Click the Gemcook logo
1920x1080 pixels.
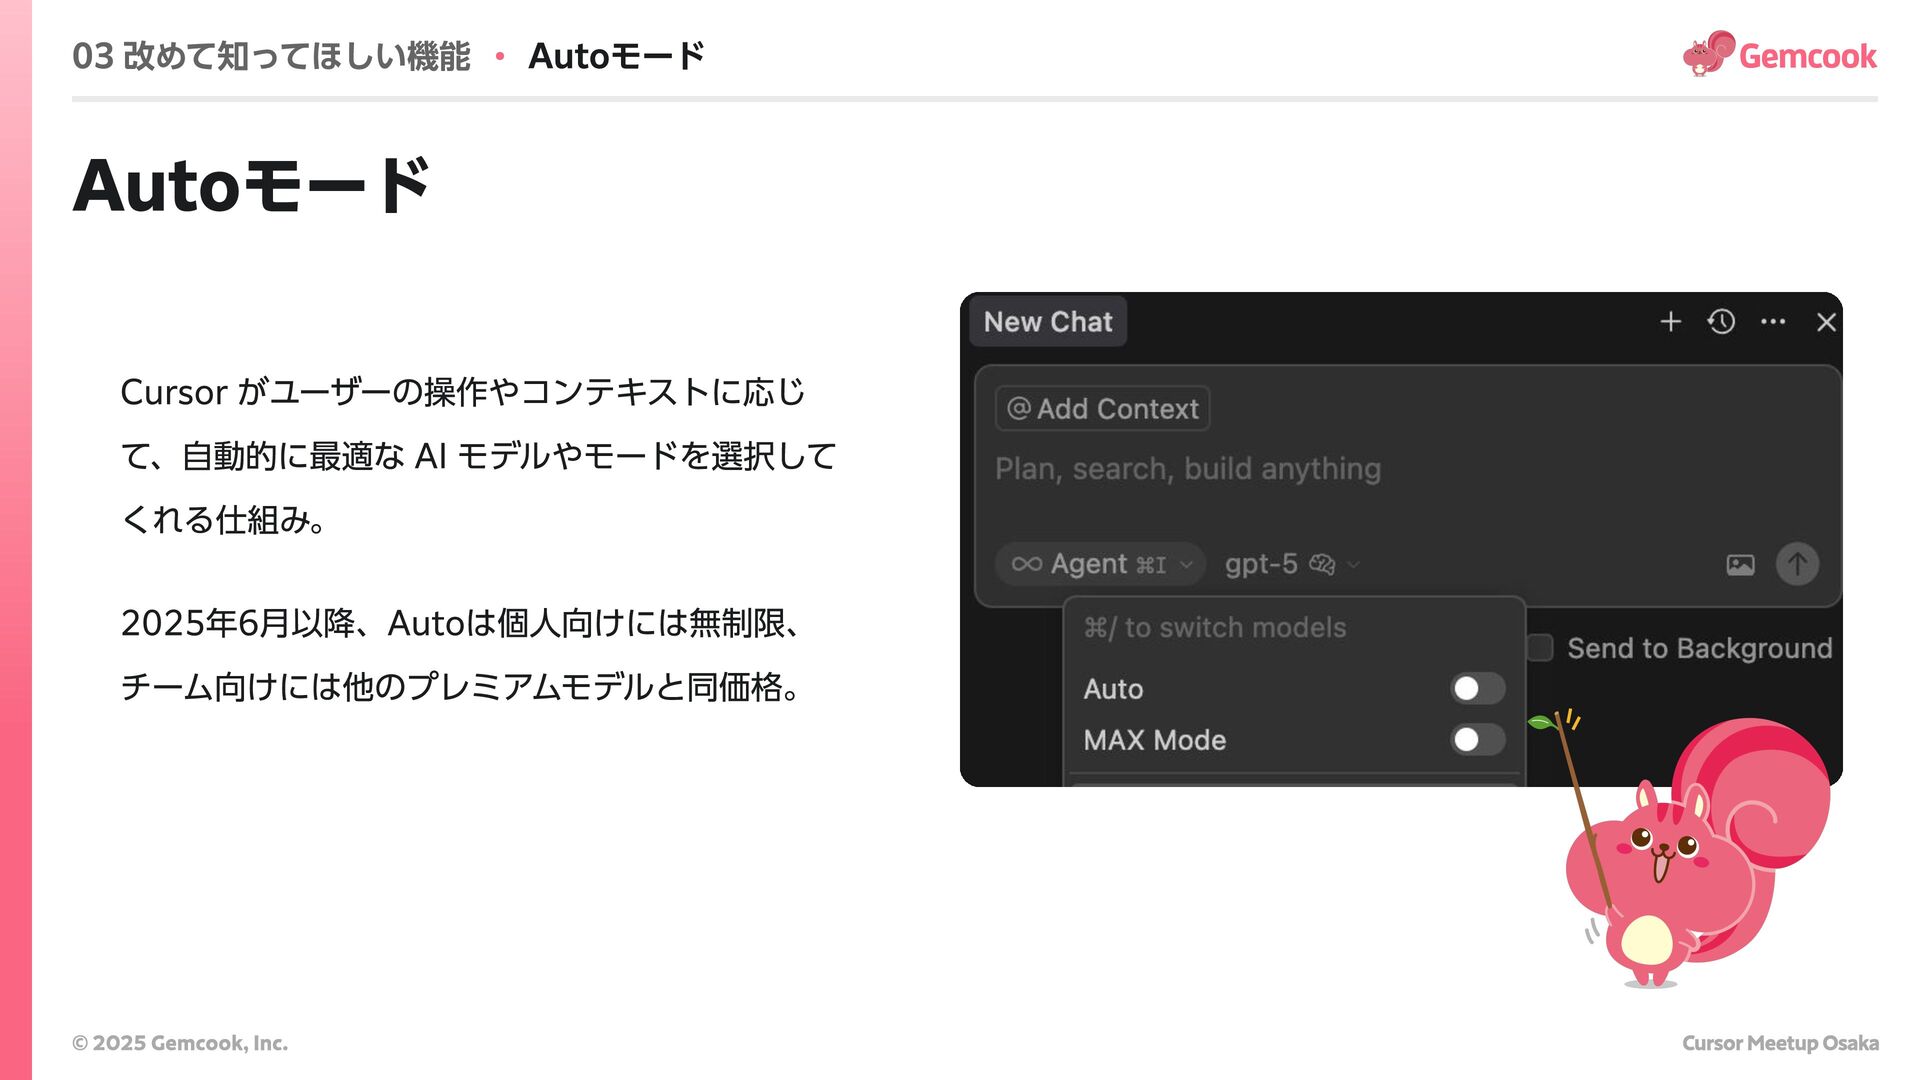tap(1780, 54)
